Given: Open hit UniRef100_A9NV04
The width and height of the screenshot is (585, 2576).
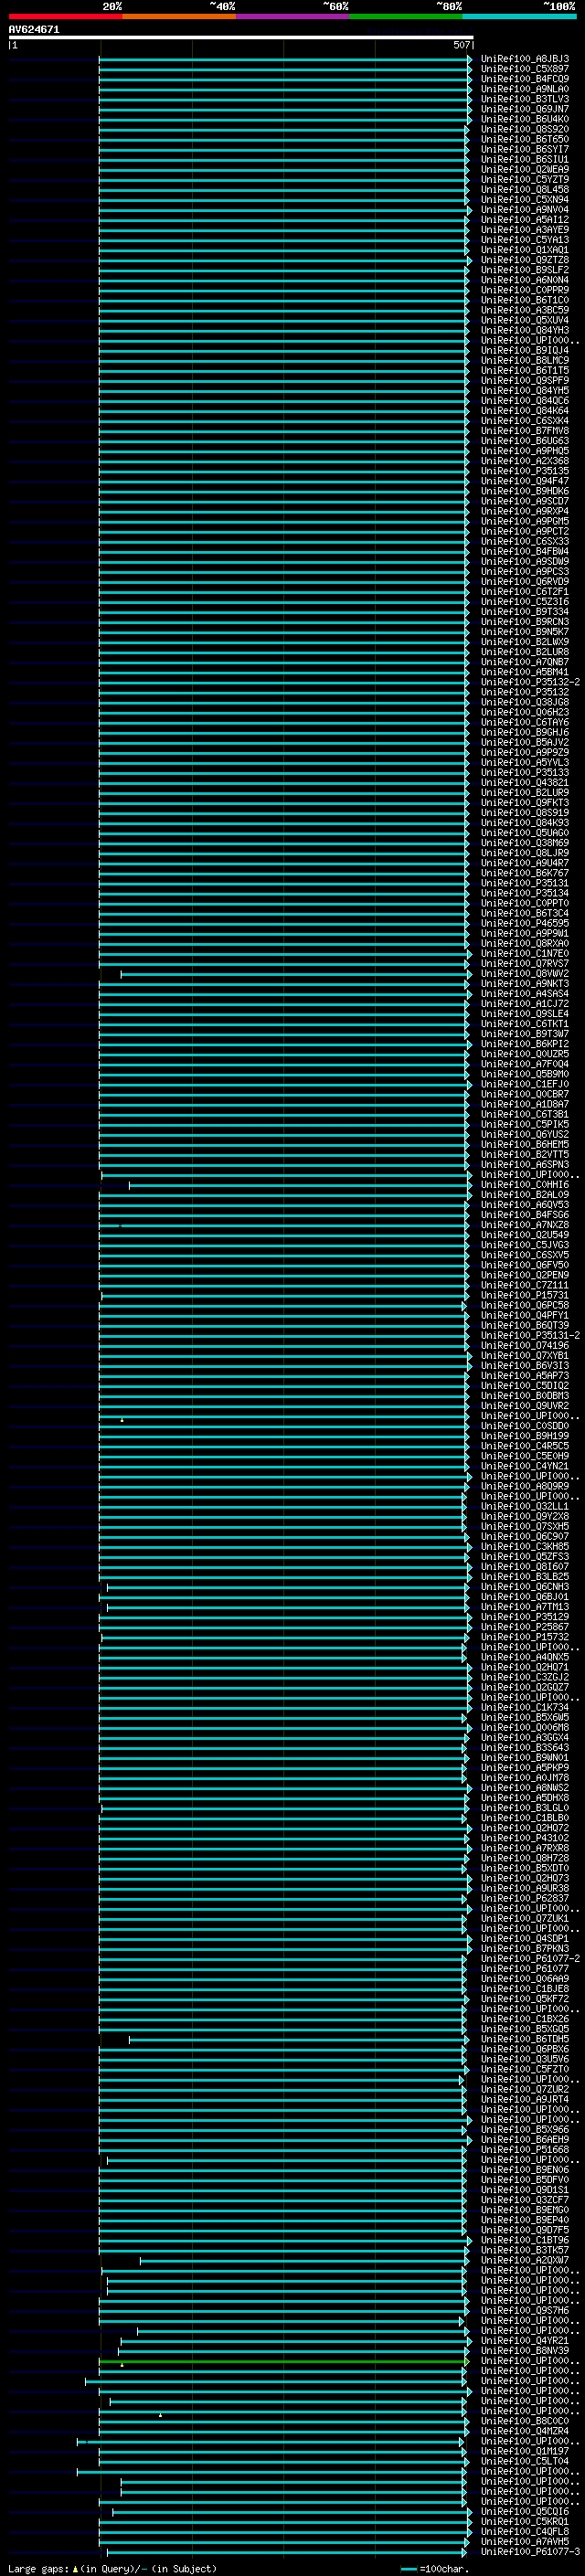Looking at the screenshot, I should coord(525,210).
